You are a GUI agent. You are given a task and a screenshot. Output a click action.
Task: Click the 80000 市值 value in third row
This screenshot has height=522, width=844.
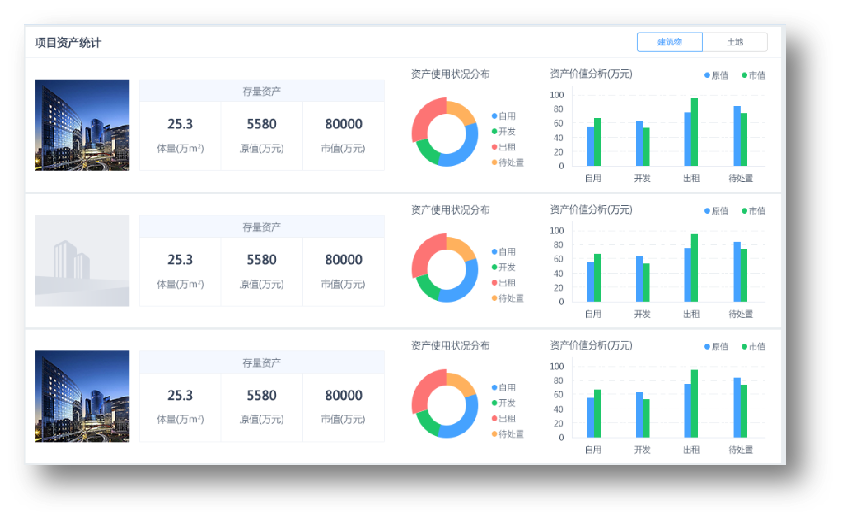(x=343, y=395)
